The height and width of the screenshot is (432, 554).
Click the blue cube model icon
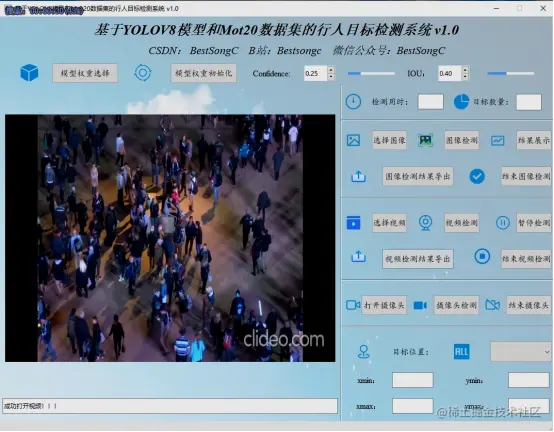29,73
